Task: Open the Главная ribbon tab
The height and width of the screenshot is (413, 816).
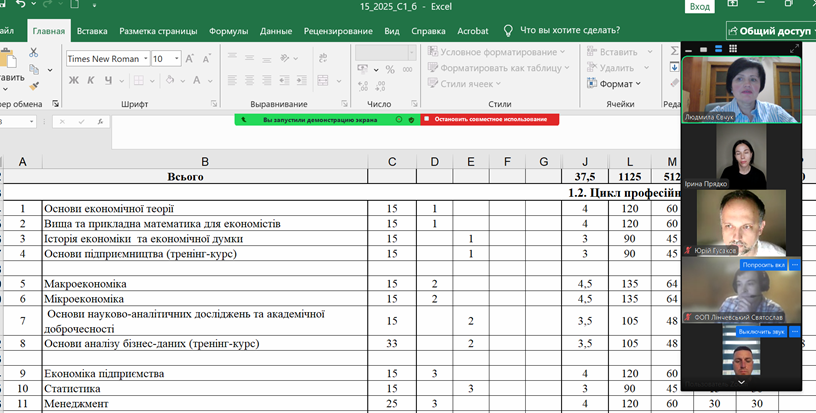Action: coord(49,31)
